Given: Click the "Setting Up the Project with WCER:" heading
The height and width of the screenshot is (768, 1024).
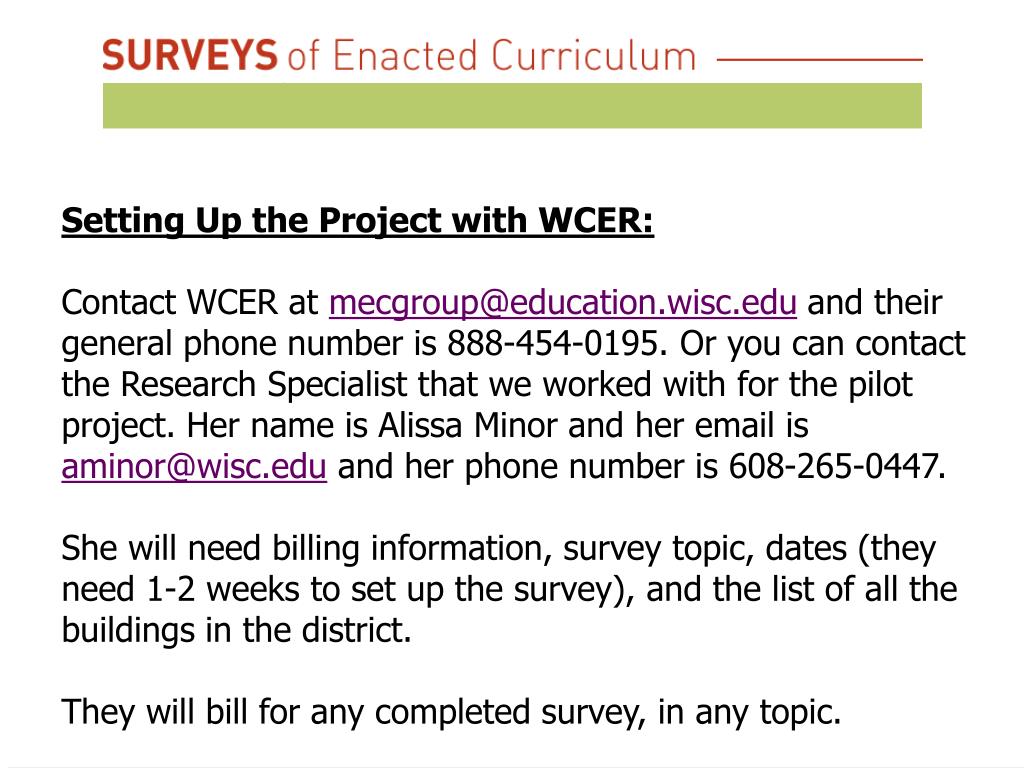Looking at the screenshot, I should tap(357, 221).
